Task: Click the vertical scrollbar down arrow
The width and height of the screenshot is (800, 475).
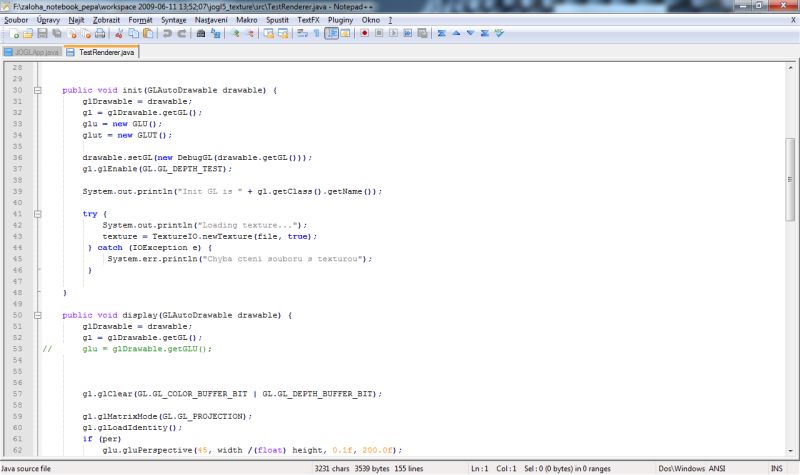Action: pyautogui.click(x=790, y=451)
